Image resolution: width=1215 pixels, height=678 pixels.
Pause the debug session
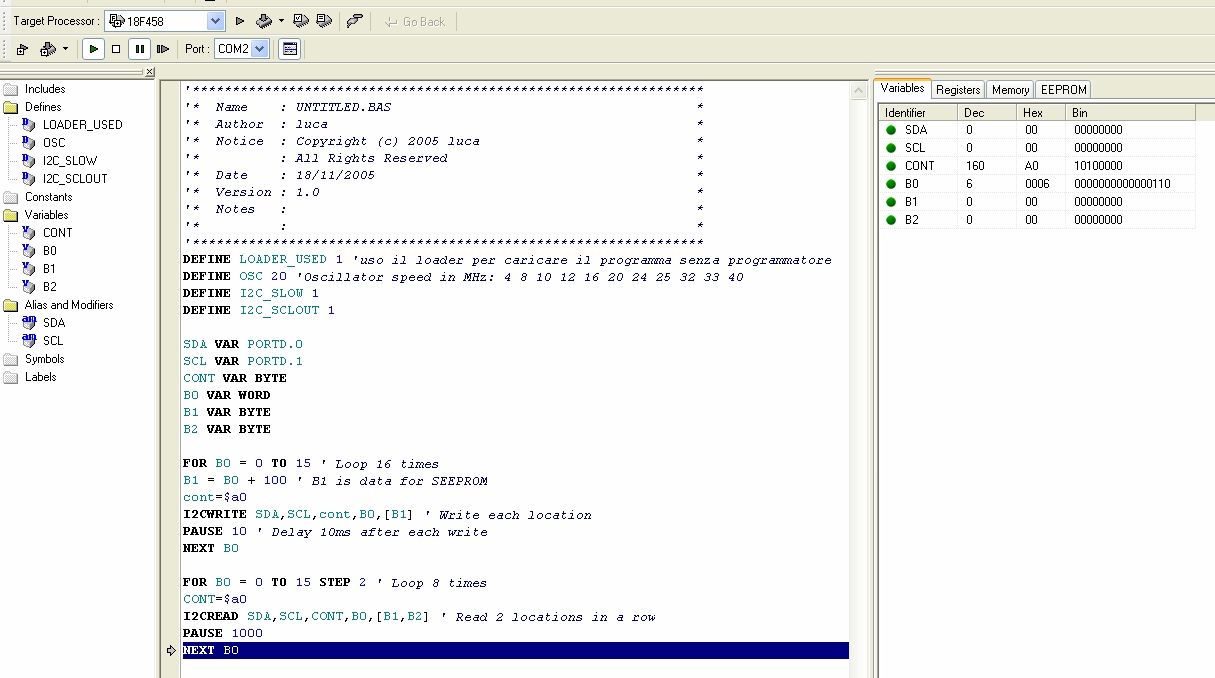pos(139,49)
